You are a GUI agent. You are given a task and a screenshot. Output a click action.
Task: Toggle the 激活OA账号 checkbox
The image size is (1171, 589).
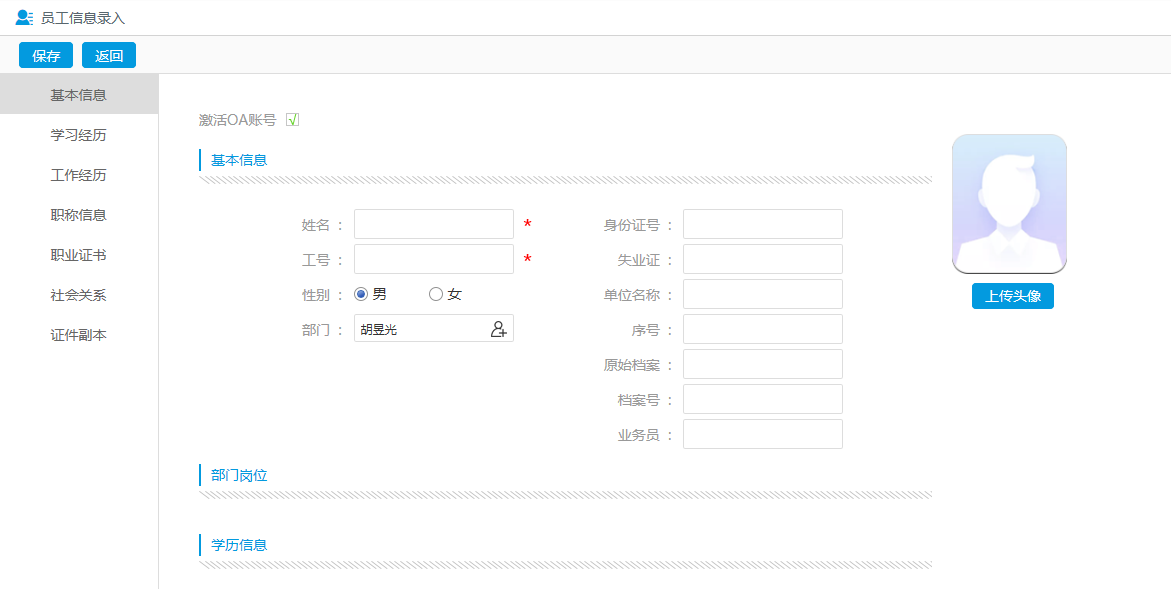click(x=293, y=120)
